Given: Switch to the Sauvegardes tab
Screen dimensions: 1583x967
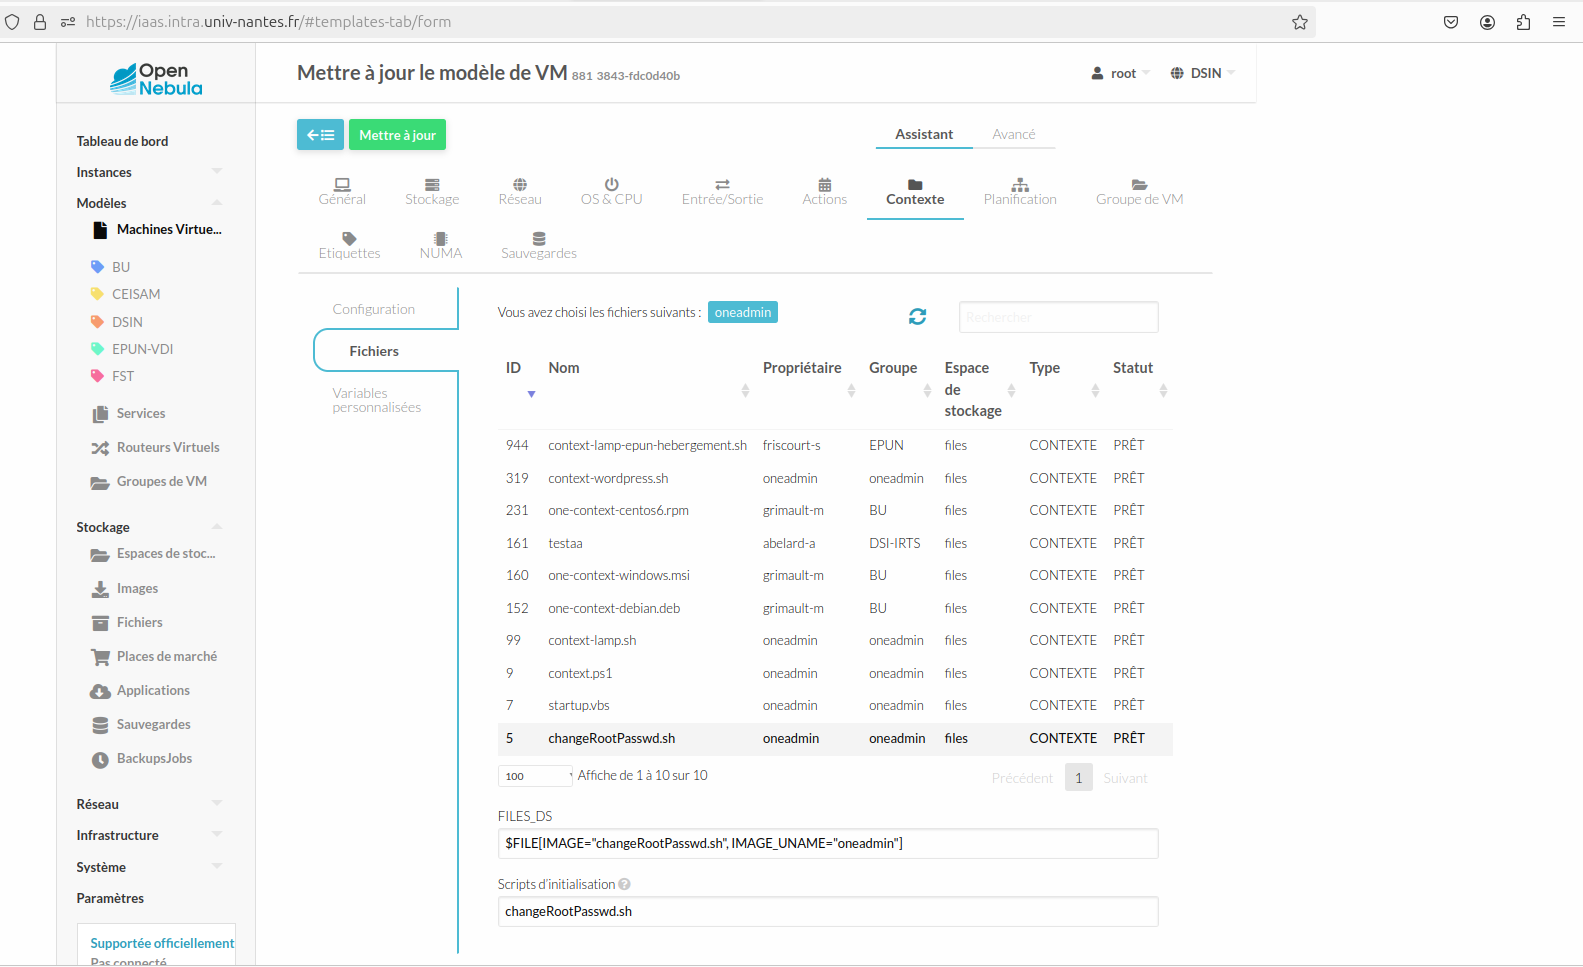Looking at the screenshot, I should (x=539, y=246).
